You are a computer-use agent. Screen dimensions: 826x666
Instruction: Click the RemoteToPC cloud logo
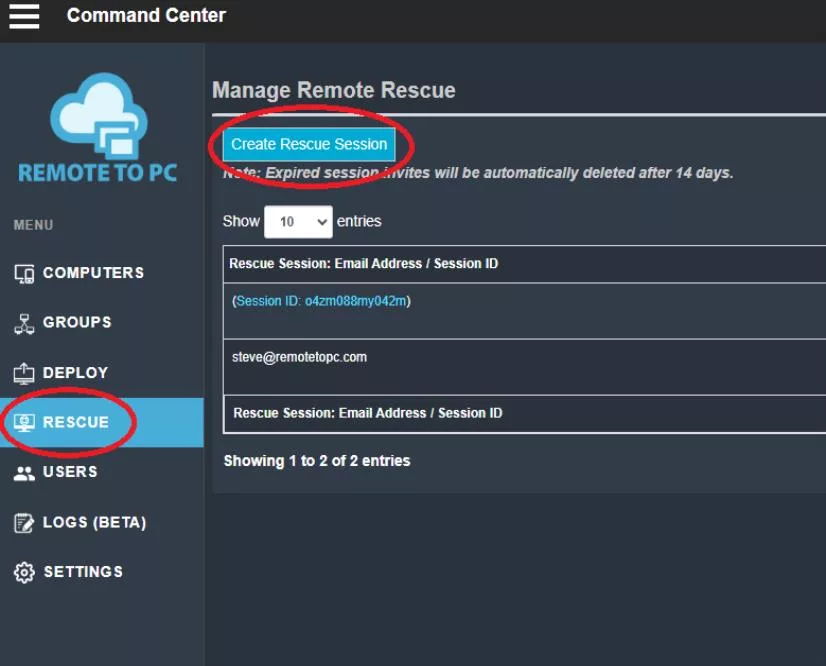click(x=98, y=127)
